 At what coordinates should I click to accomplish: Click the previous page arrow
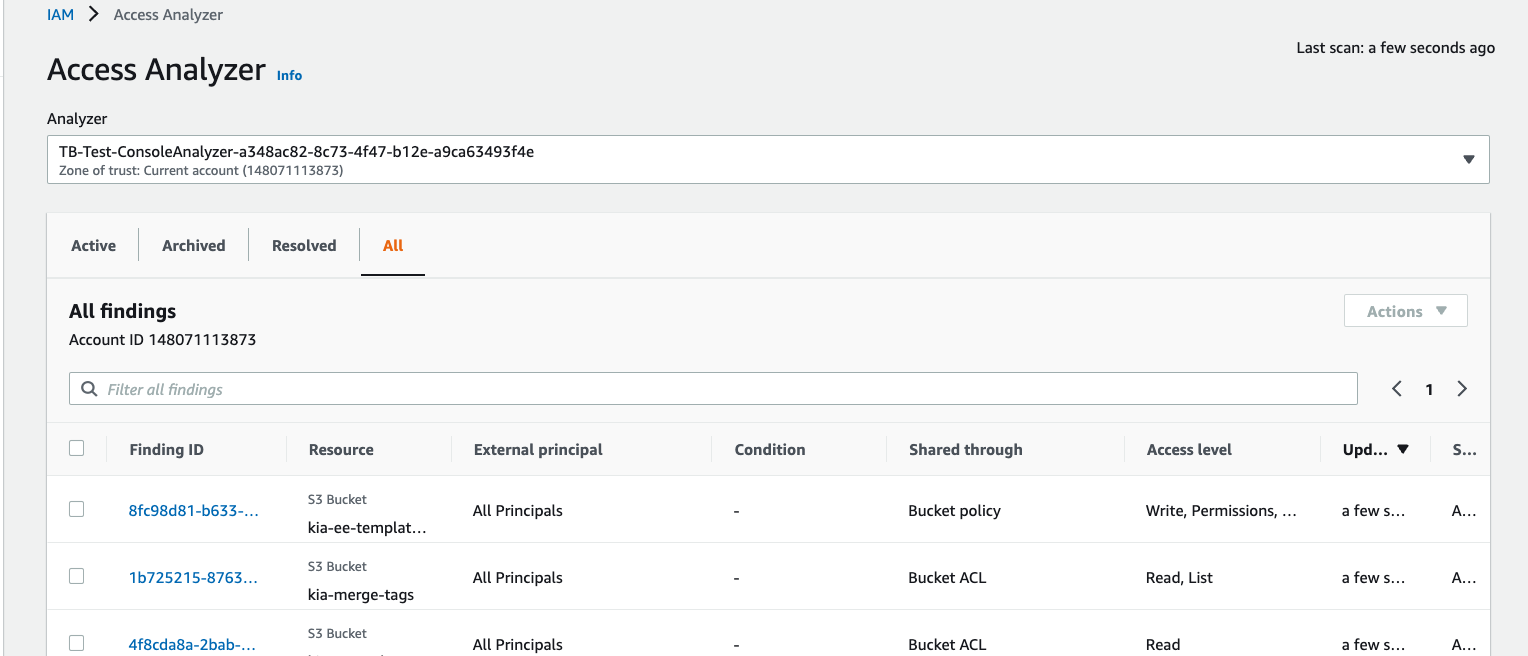[1396, 389]
